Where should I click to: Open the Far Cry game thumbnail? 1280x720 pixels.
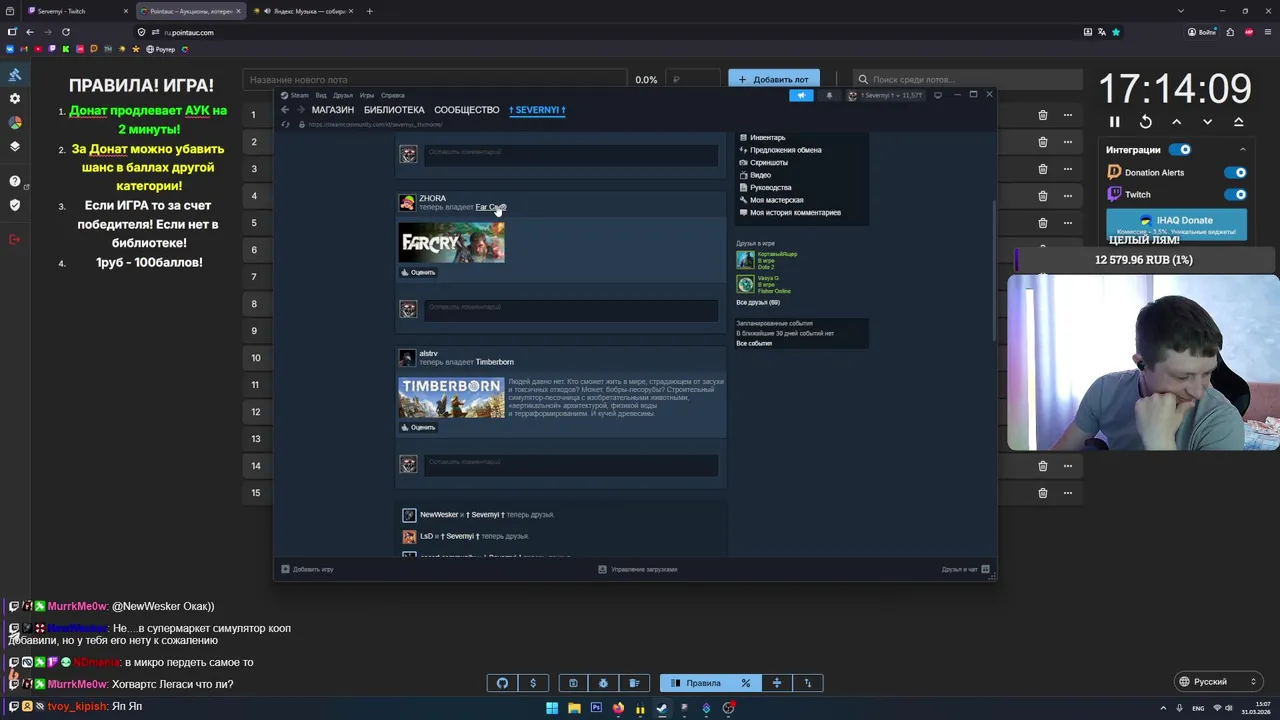(452, 243)
